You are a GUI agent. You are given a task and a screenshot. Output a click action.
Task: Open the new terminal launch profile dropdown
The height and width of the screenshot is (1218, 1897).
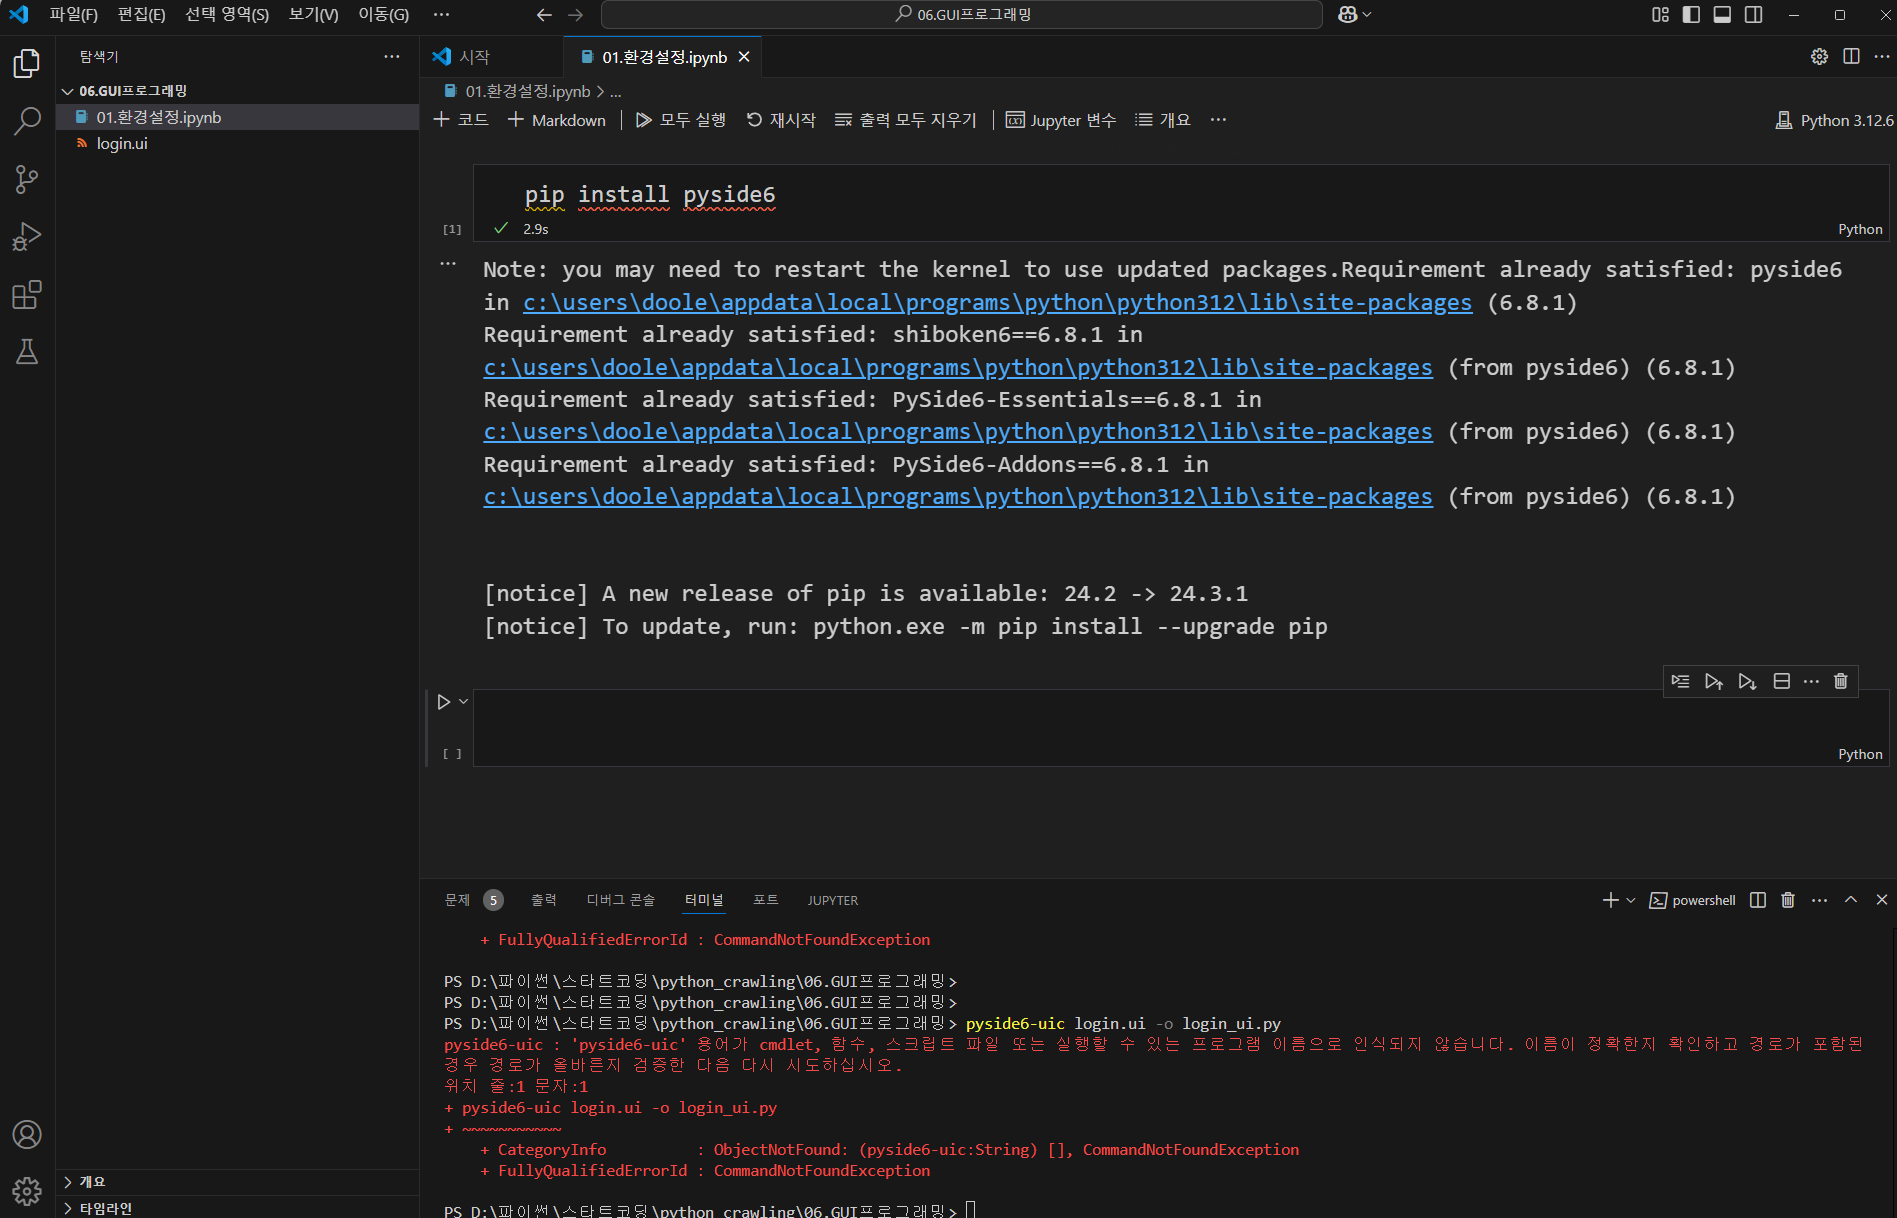point(1631,900)
